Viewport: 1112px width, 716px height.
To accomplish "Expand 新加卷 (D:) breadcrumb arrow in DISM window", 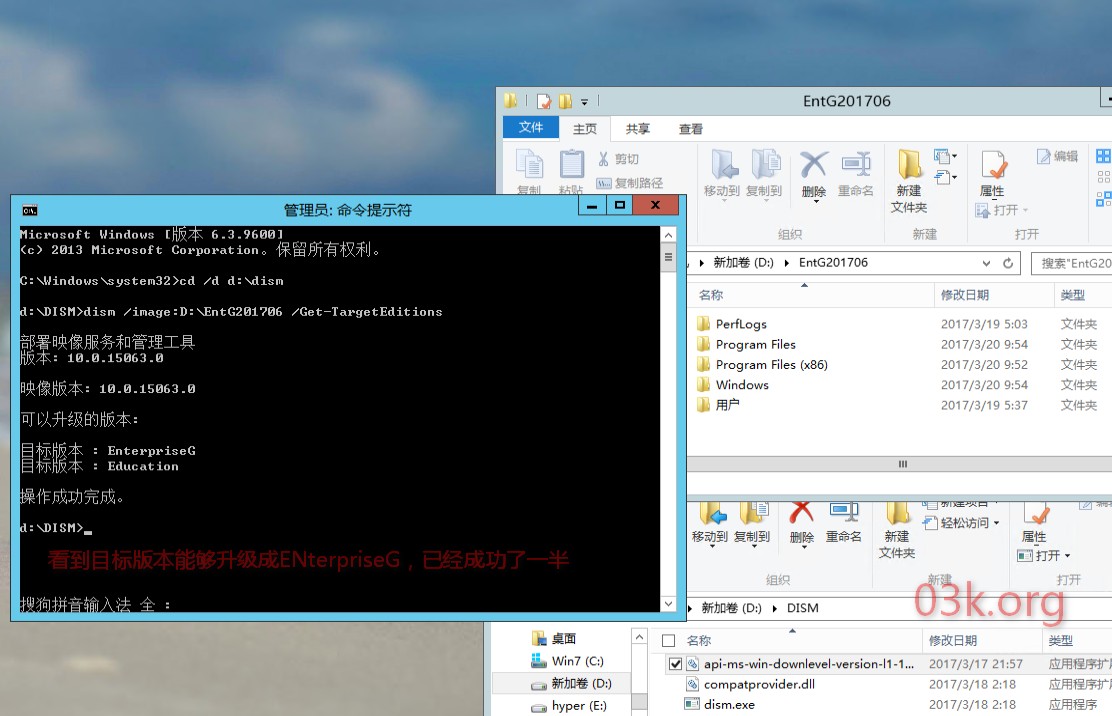I will 774,608.
